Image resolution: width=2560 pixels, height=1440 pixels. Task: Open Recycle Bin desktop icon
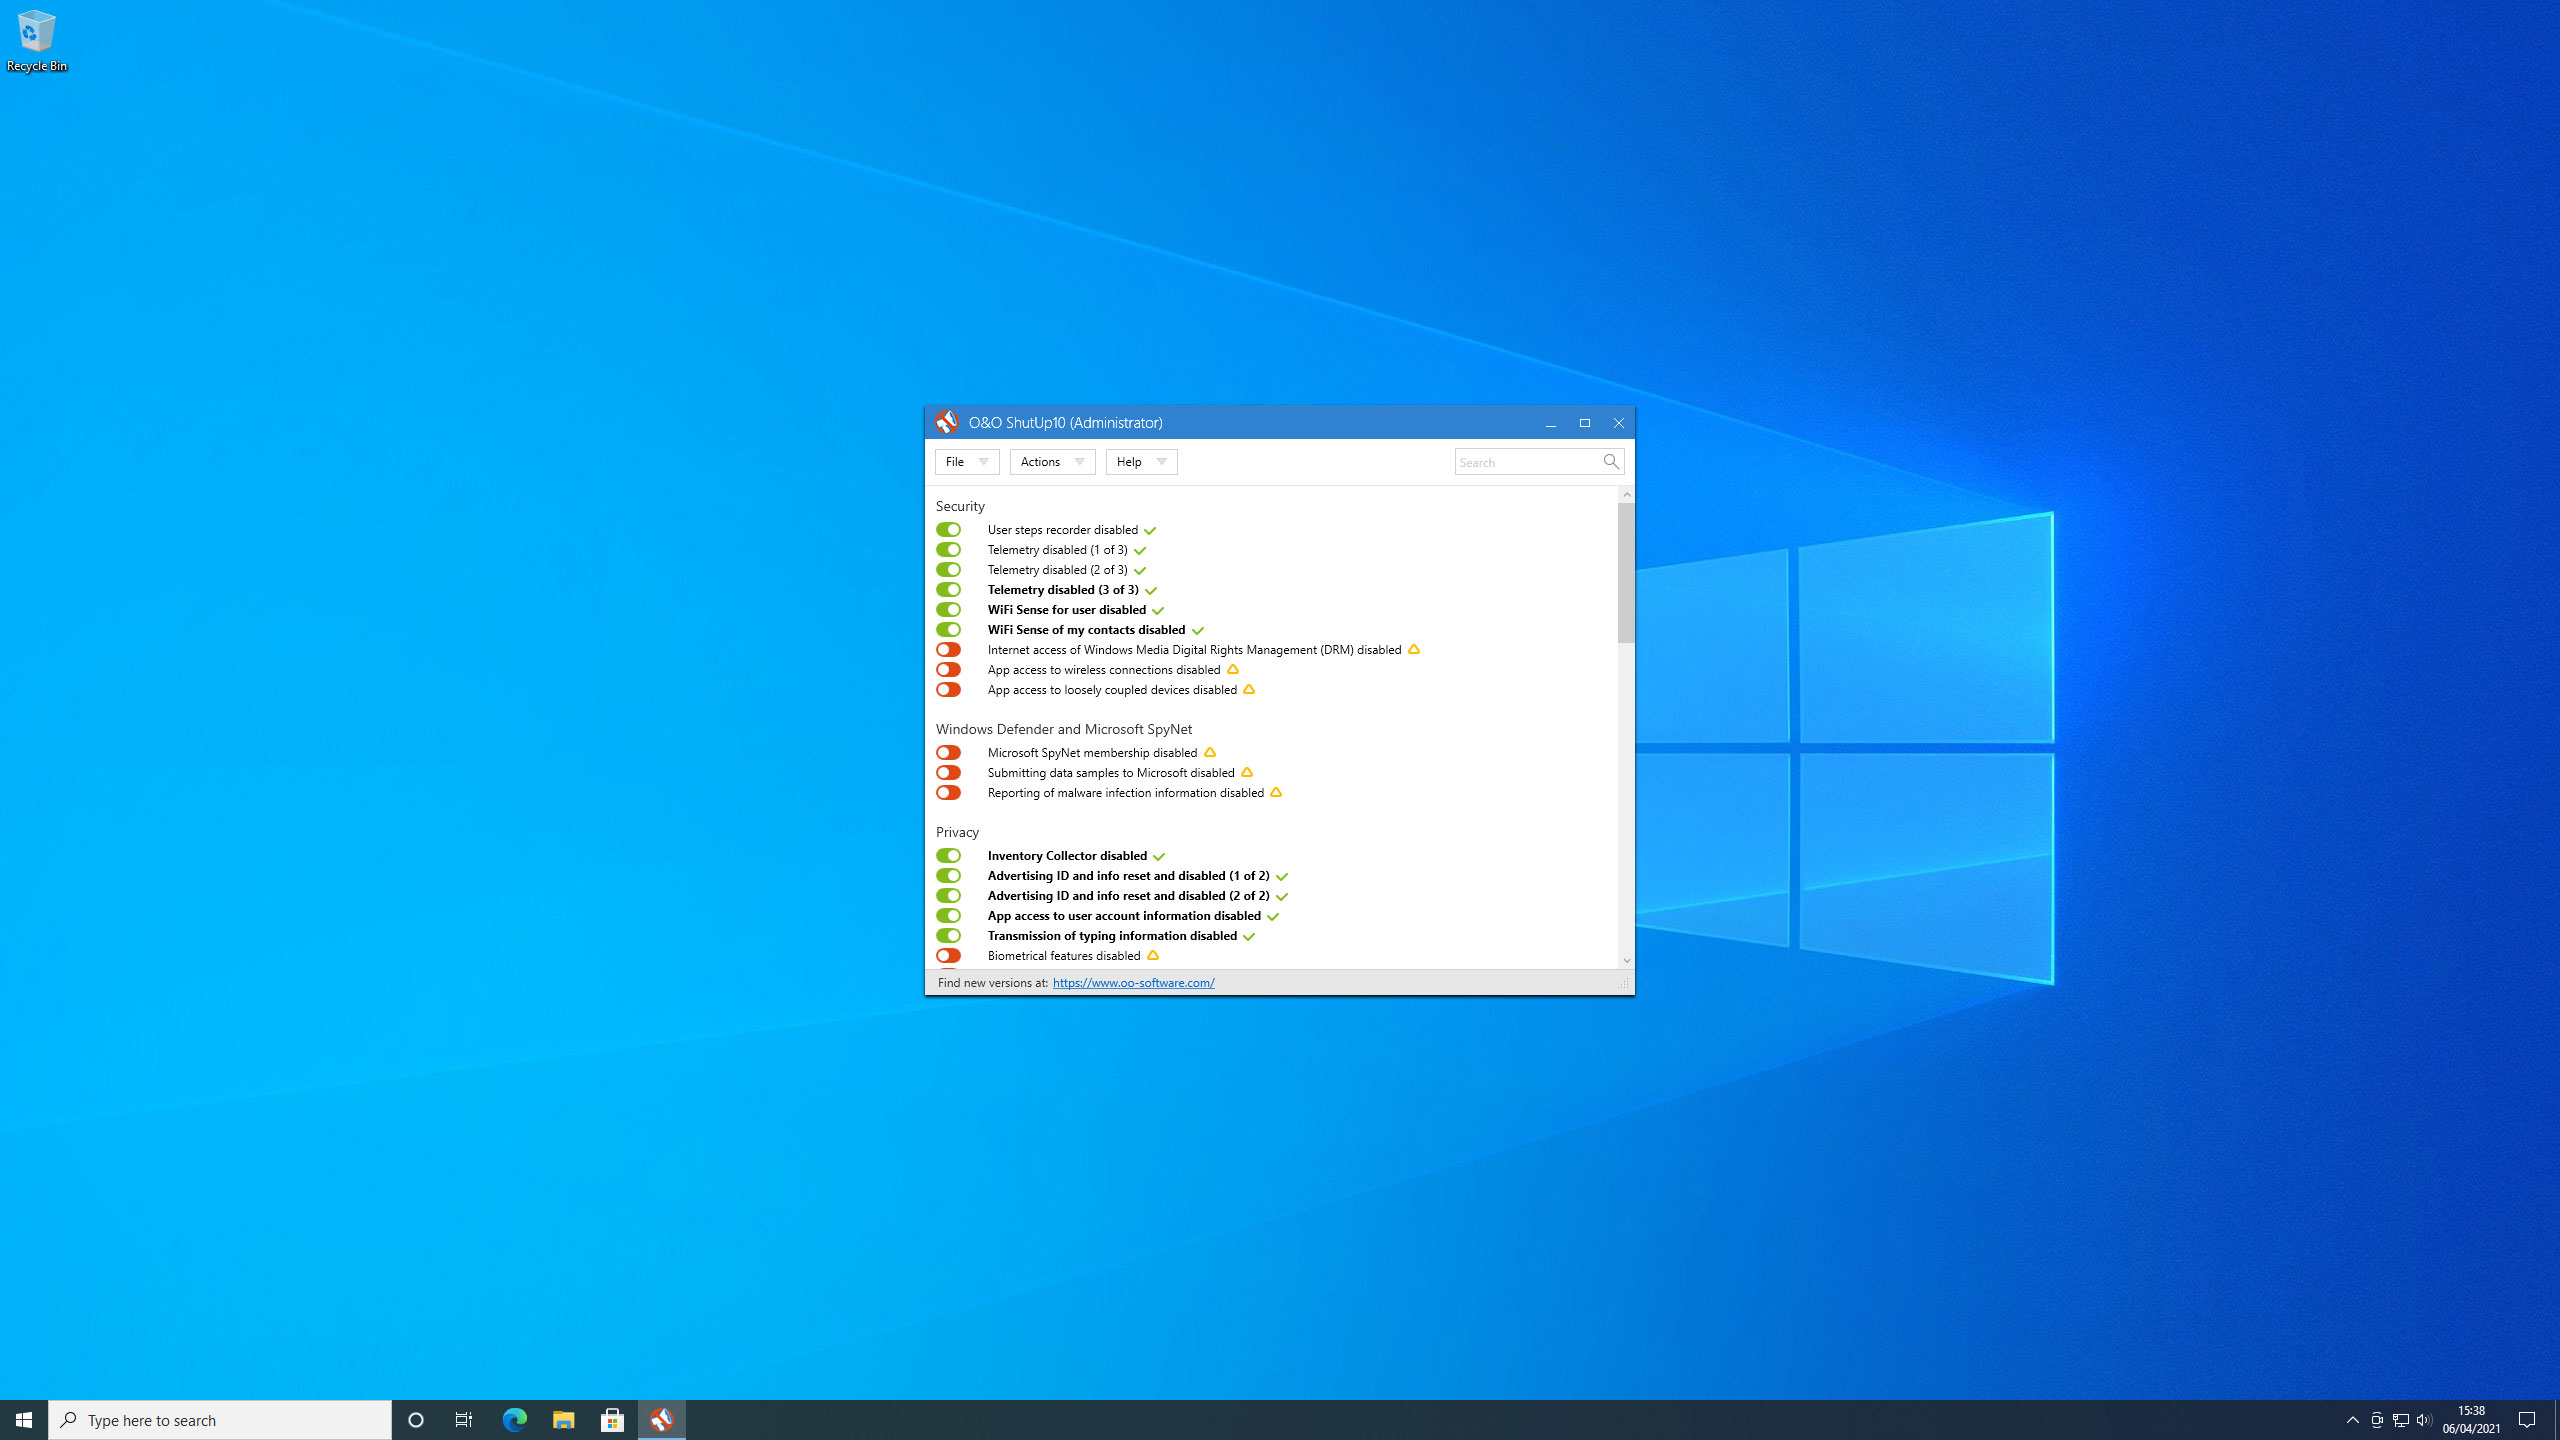37,41
